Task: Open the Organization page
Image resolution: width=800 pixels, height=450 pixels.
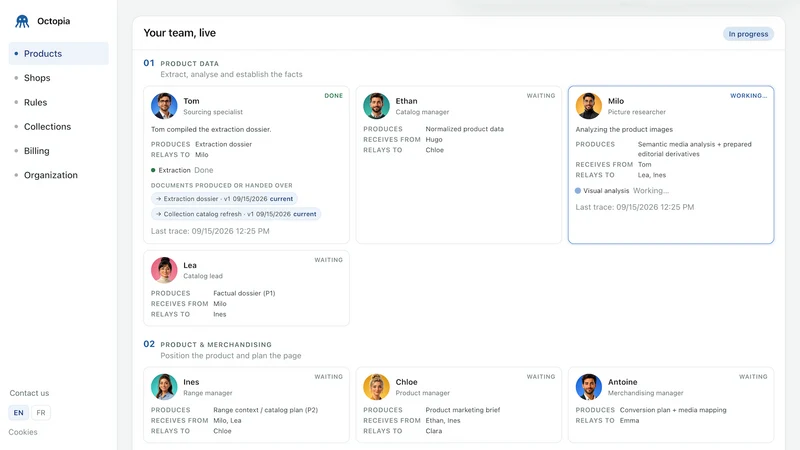Action: [51, 175]
